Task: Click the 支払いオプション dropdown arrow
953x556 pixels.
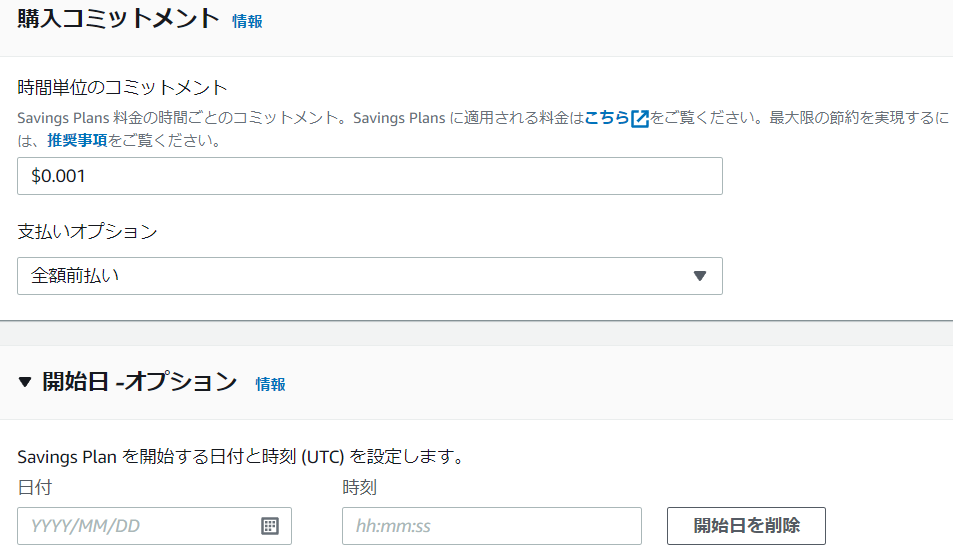Action: (x=700, y=276)
